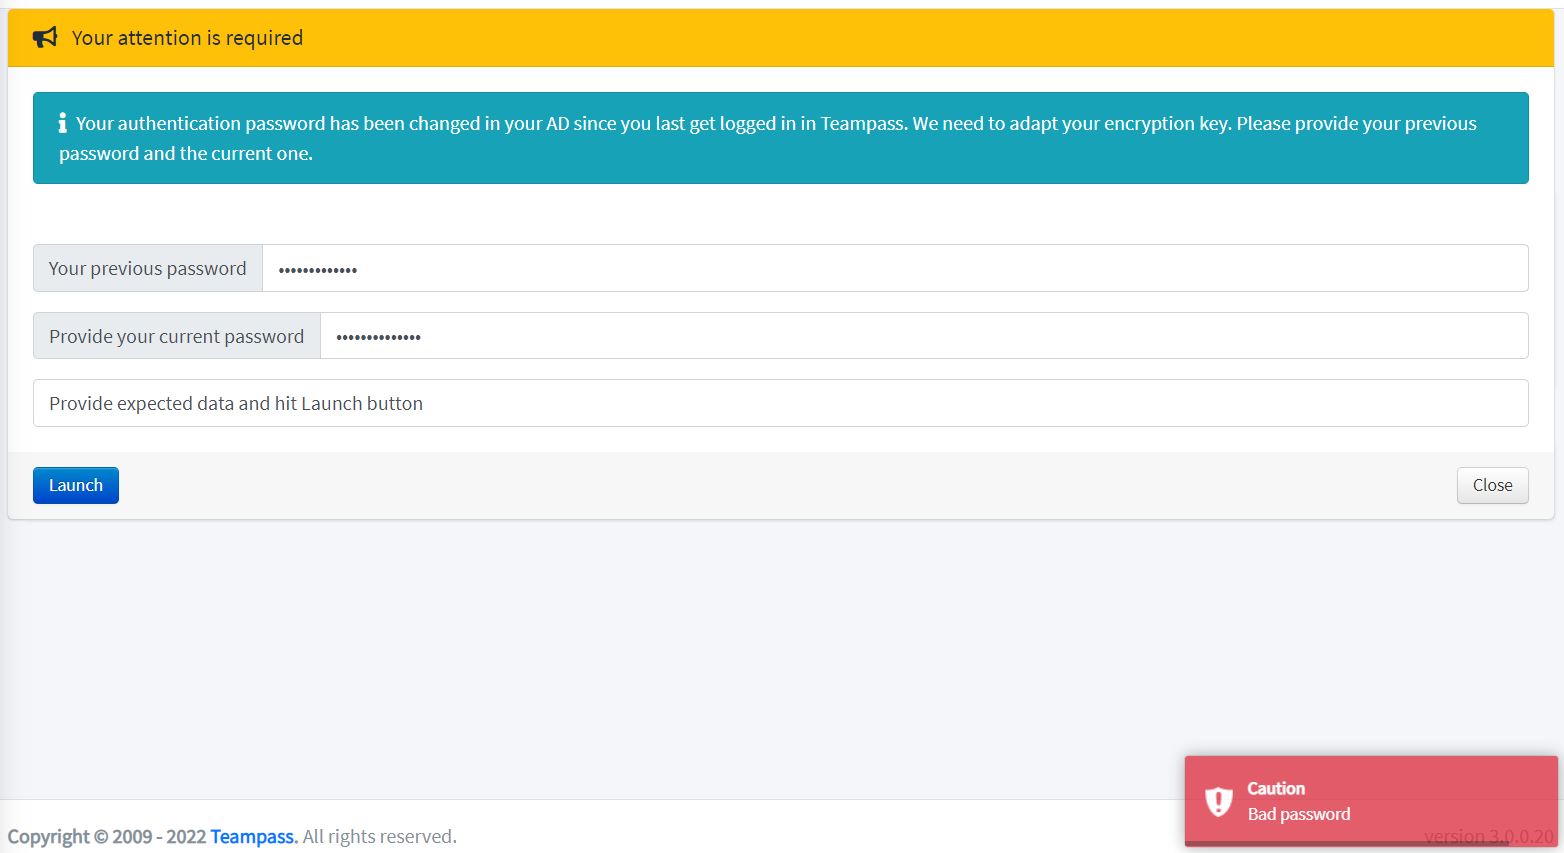Click the 'Caution' toast title
The height and width of the screenshot is (853, 1564).
tap(1276, 788)
